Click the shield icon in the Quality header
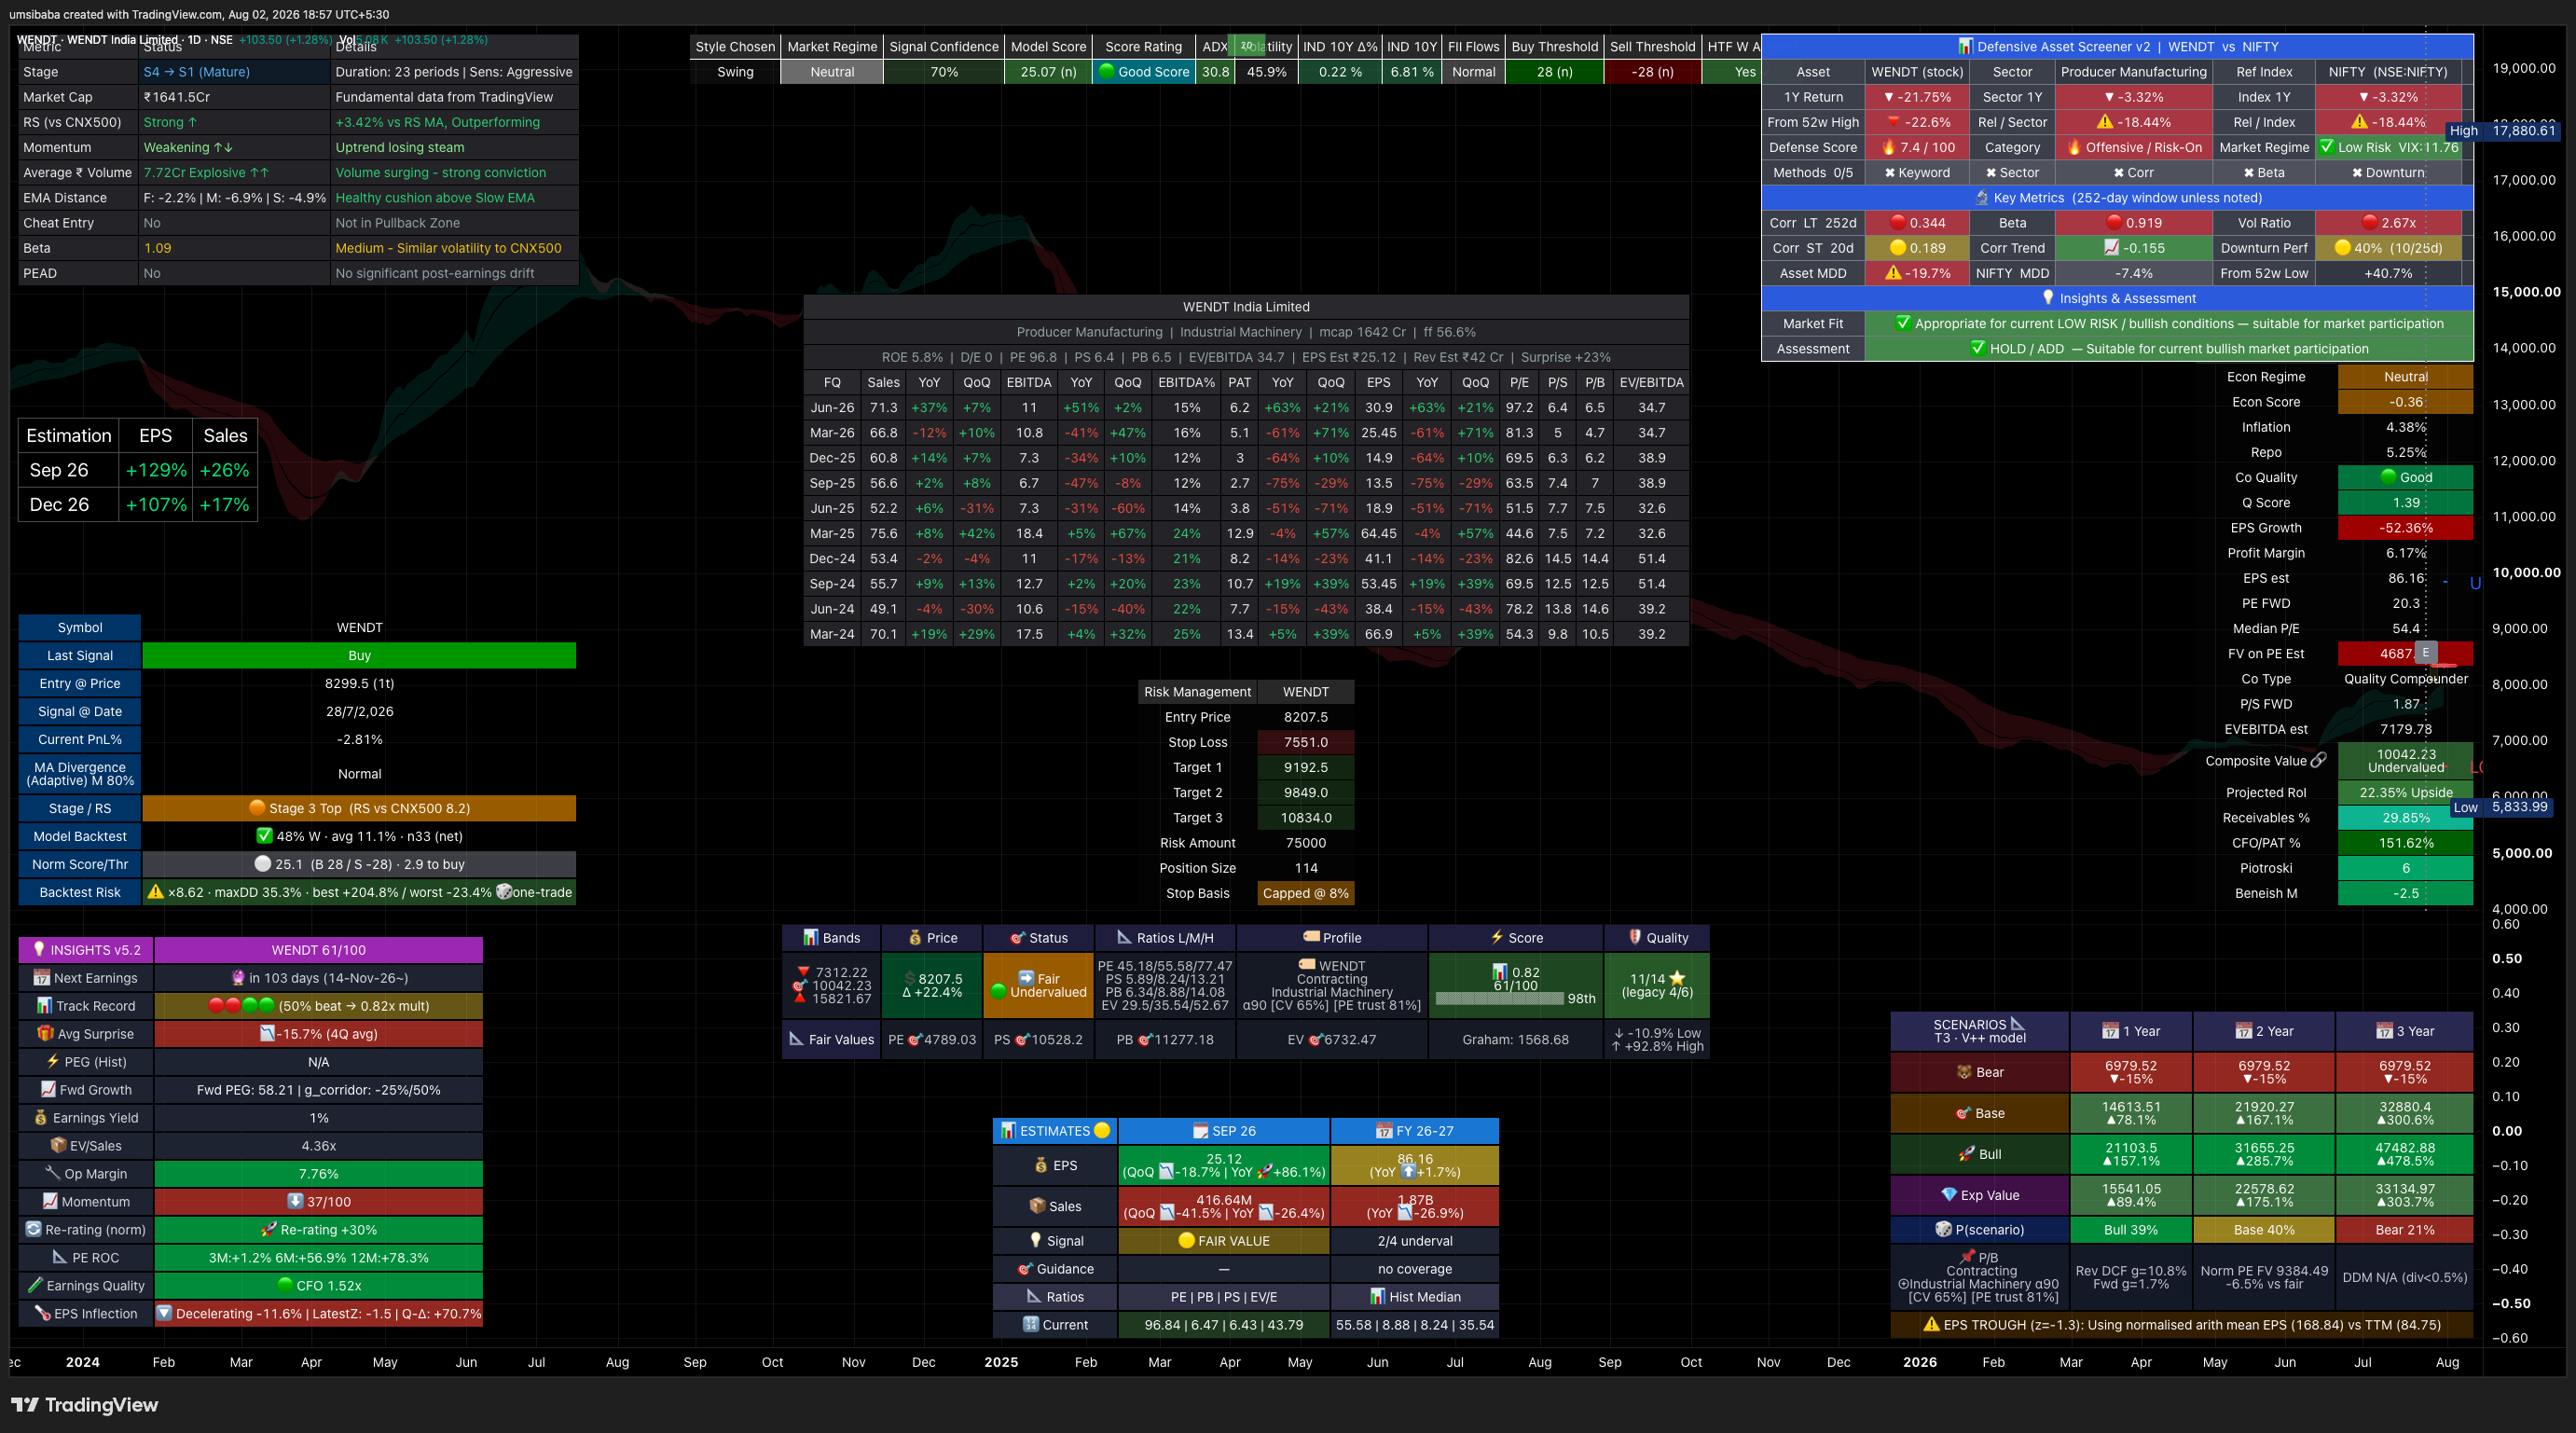This screenshot has height=1433, width=2576. click(x=1635, y=937)
